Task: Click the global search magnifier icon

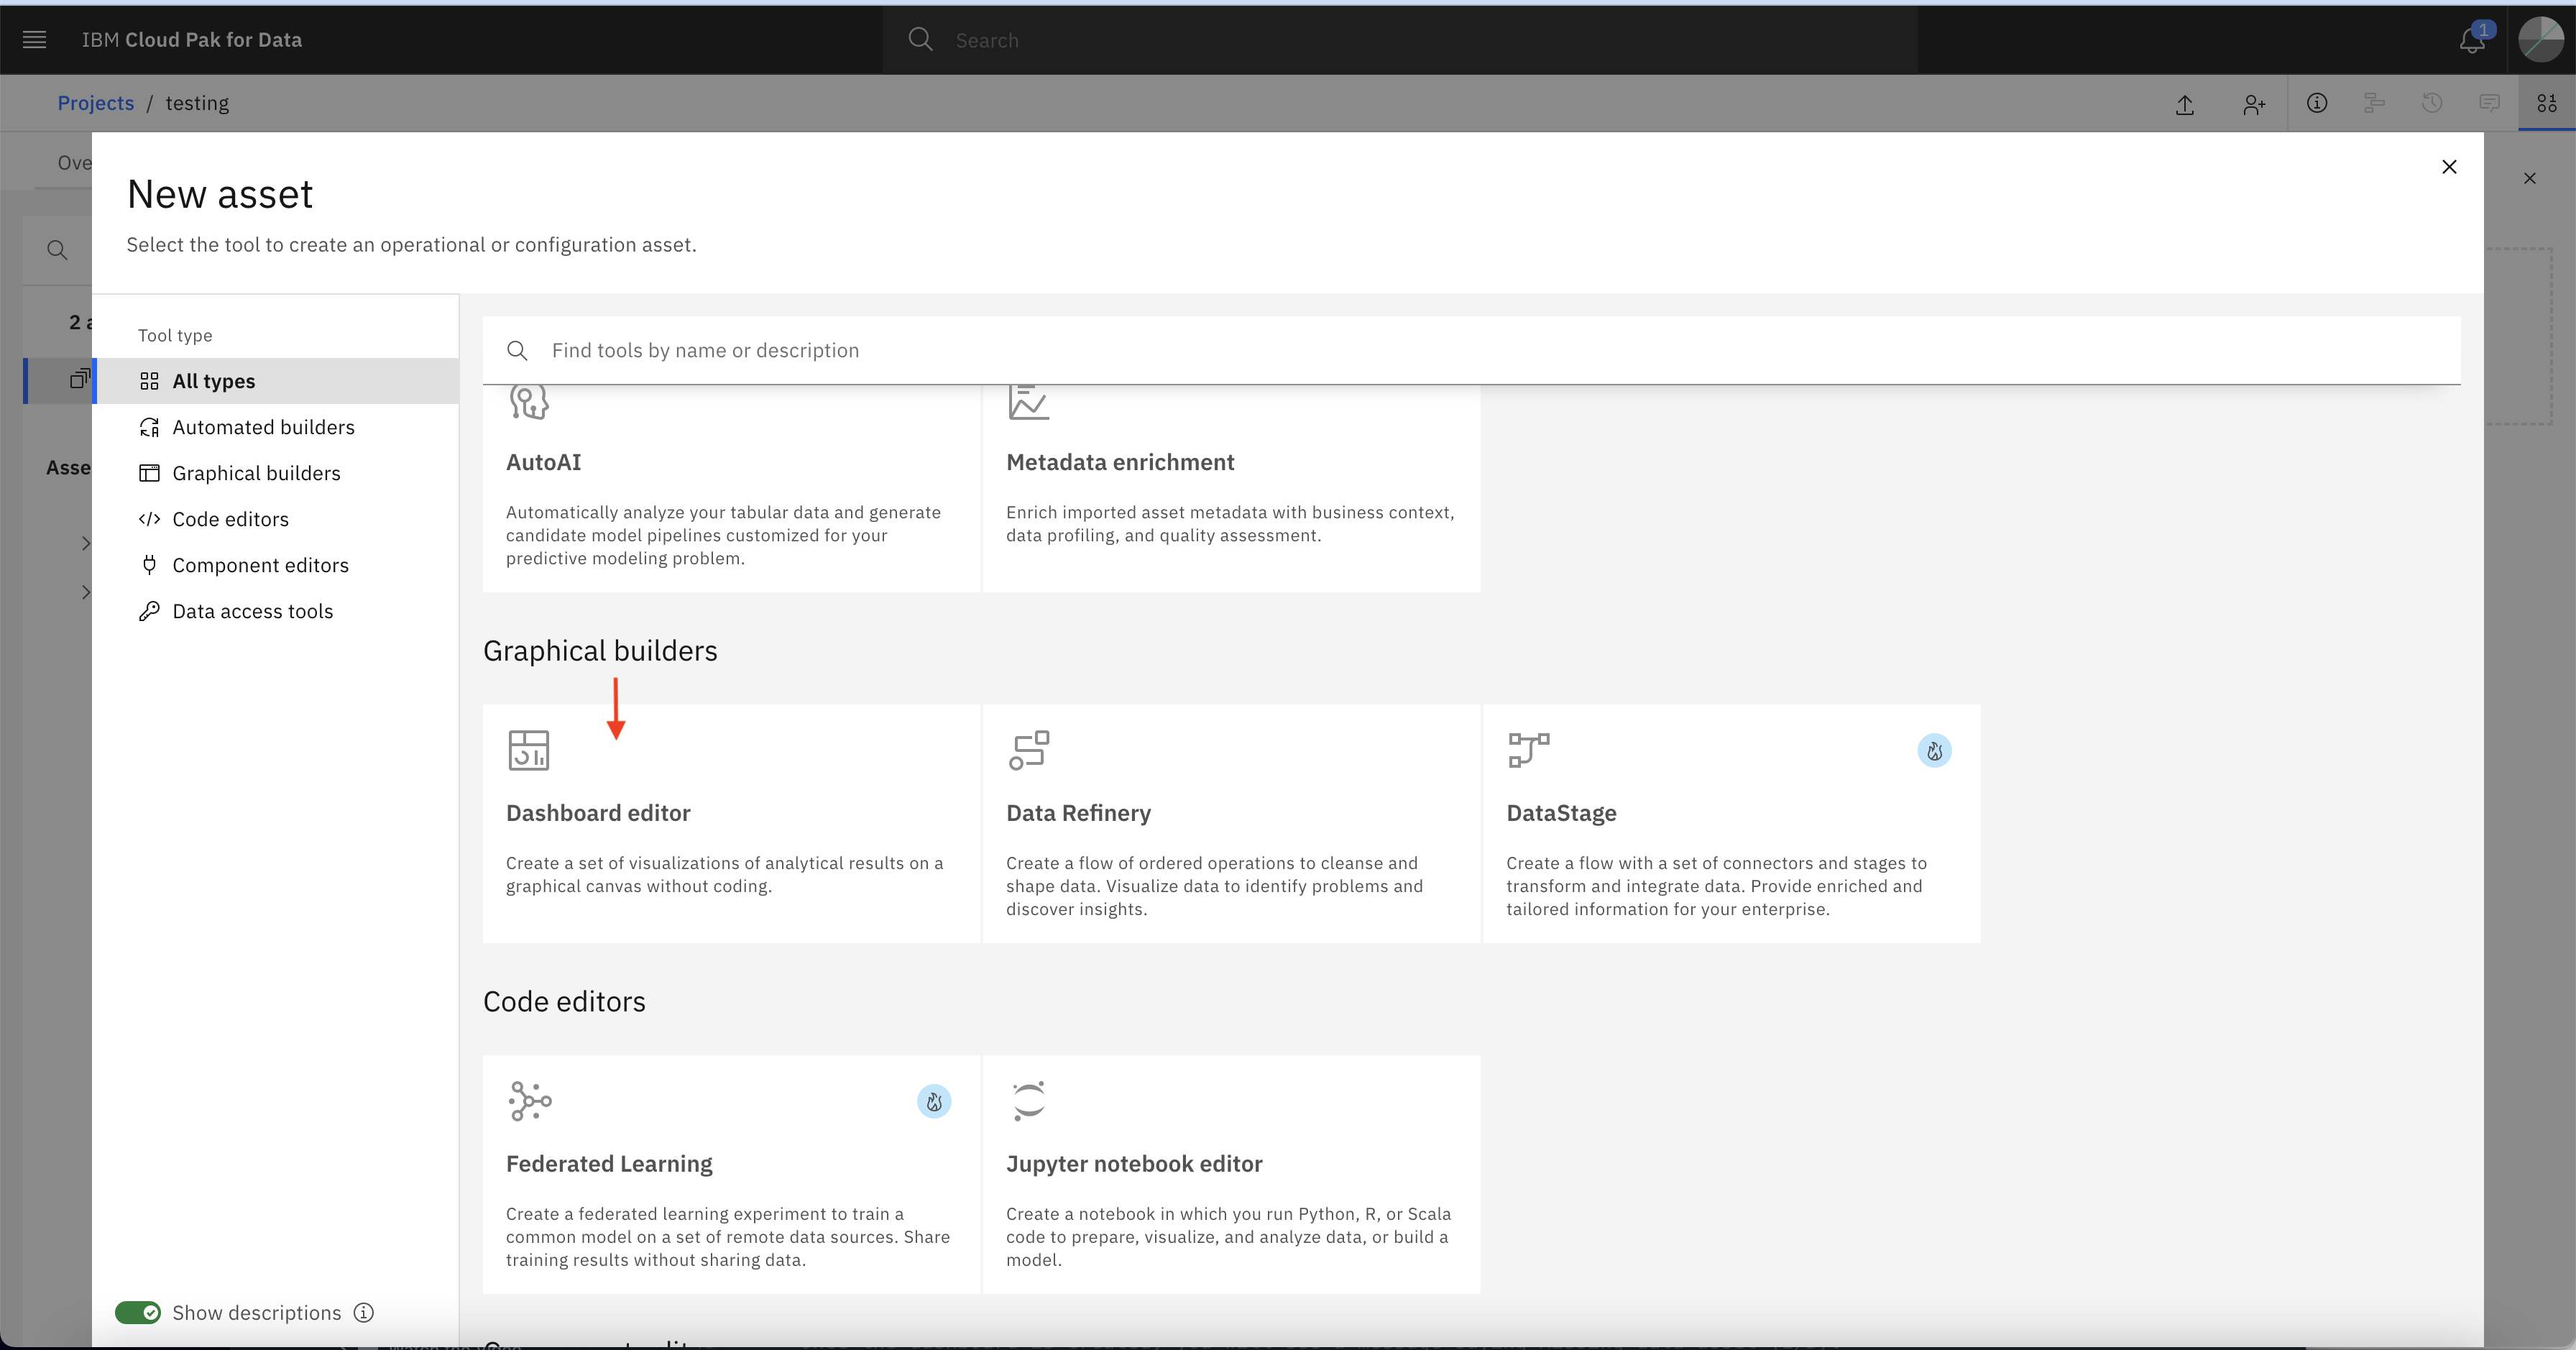Action: pyautogui.click(x=920, y=40)
